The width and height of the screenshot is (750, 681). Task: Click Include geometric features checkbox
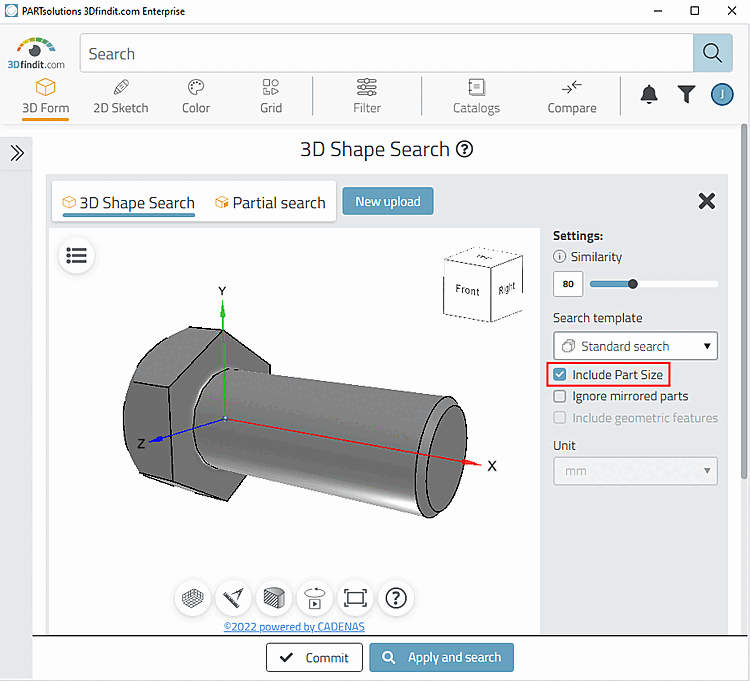(x=559, y=418)
